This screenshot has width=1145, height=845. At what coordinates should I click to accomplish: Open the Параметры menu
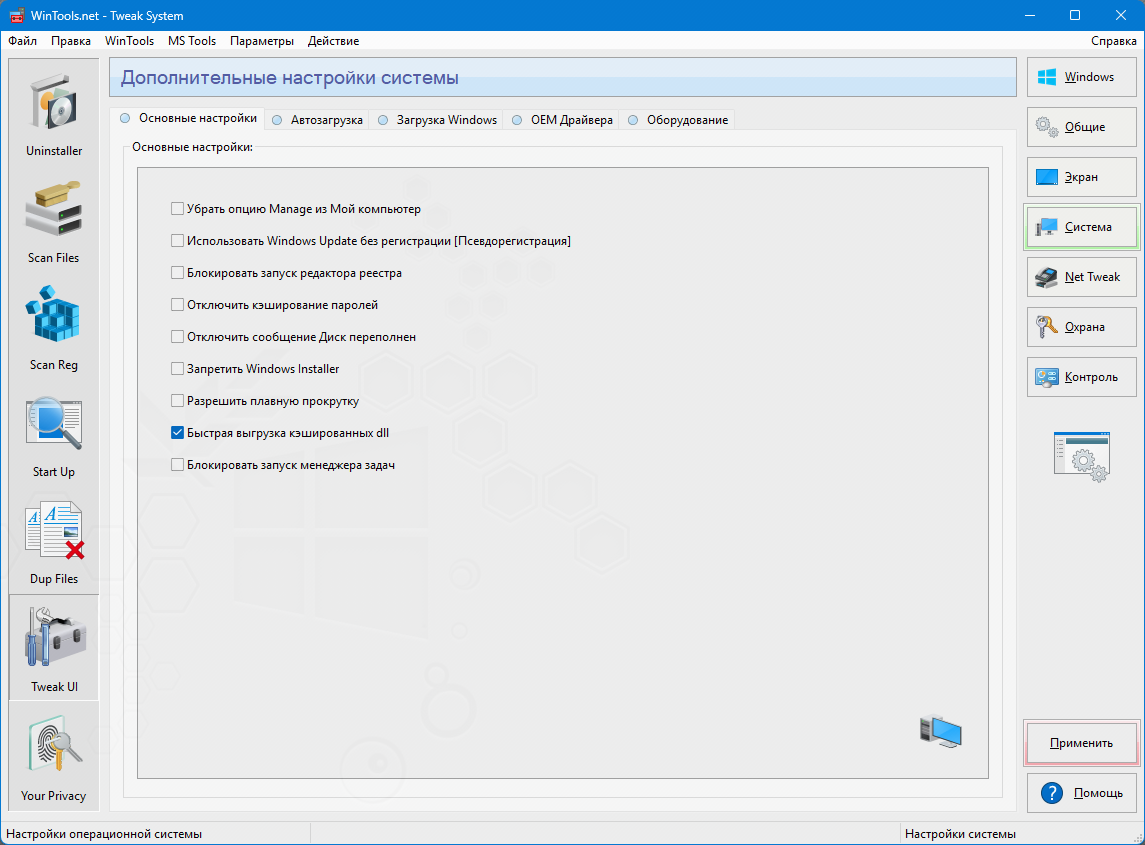262,41
